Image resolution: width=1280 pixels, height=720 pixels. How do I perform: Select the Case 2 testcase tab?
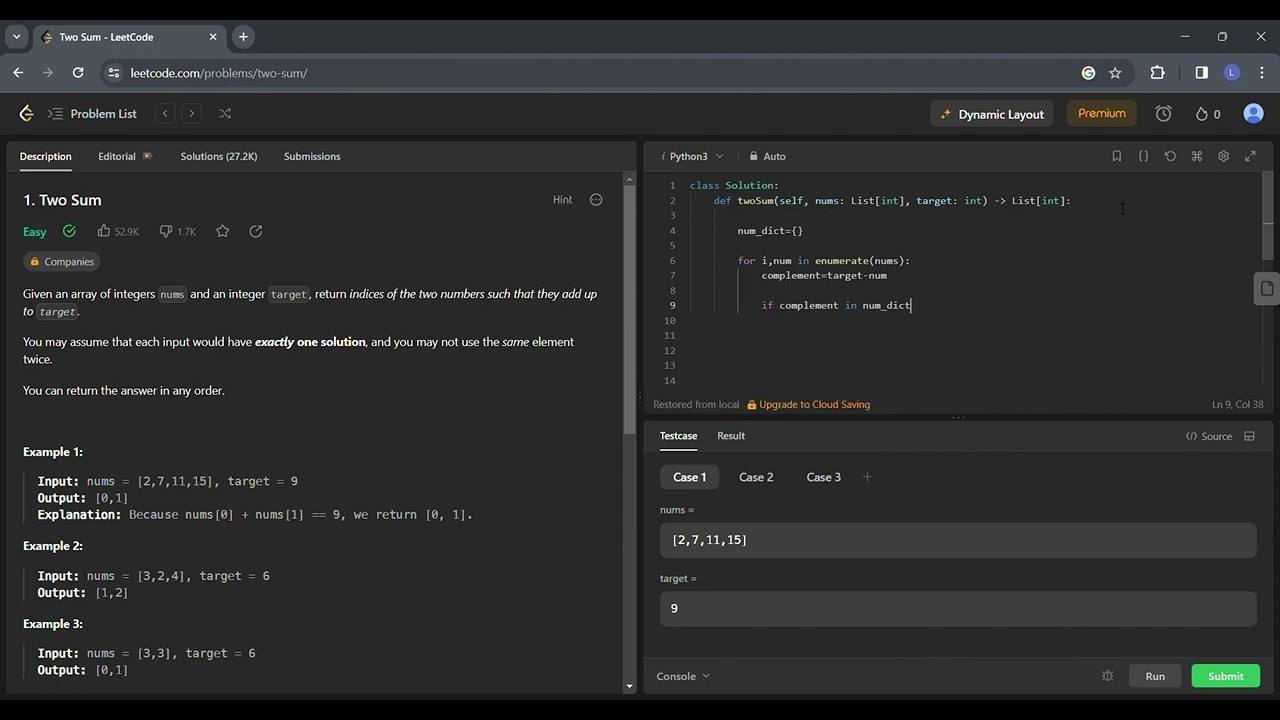pyautogui.click(x=756, y=477)
